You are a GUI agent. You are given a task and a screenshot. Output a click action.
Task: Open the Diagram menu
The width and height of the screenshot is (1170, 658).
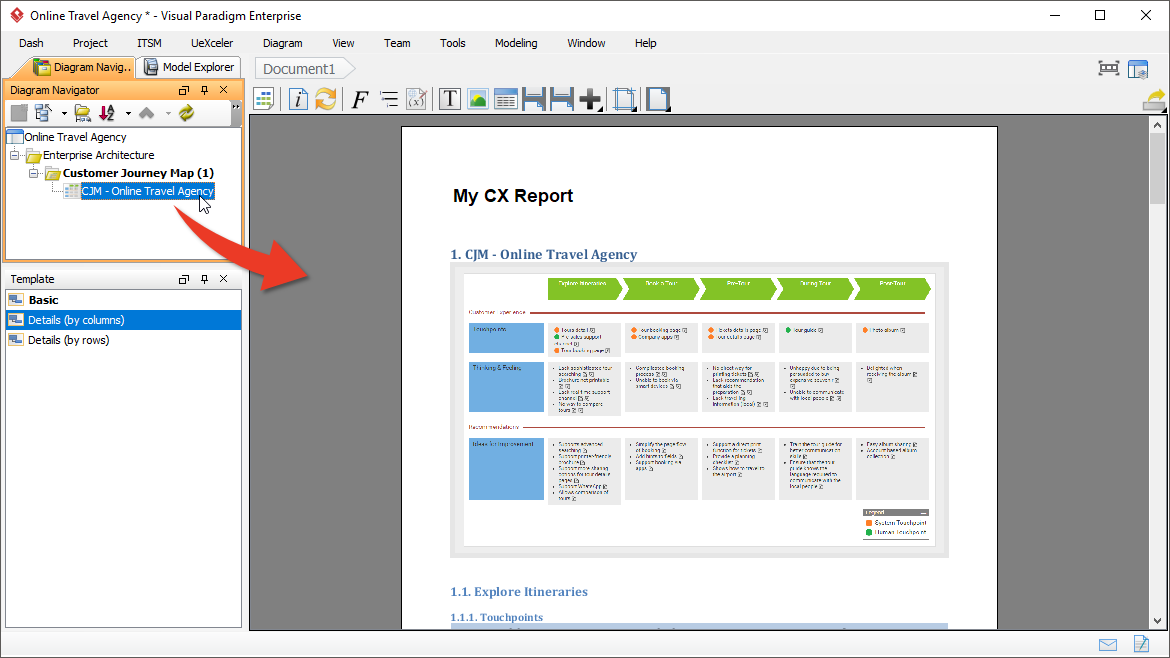tap(283, 43)
